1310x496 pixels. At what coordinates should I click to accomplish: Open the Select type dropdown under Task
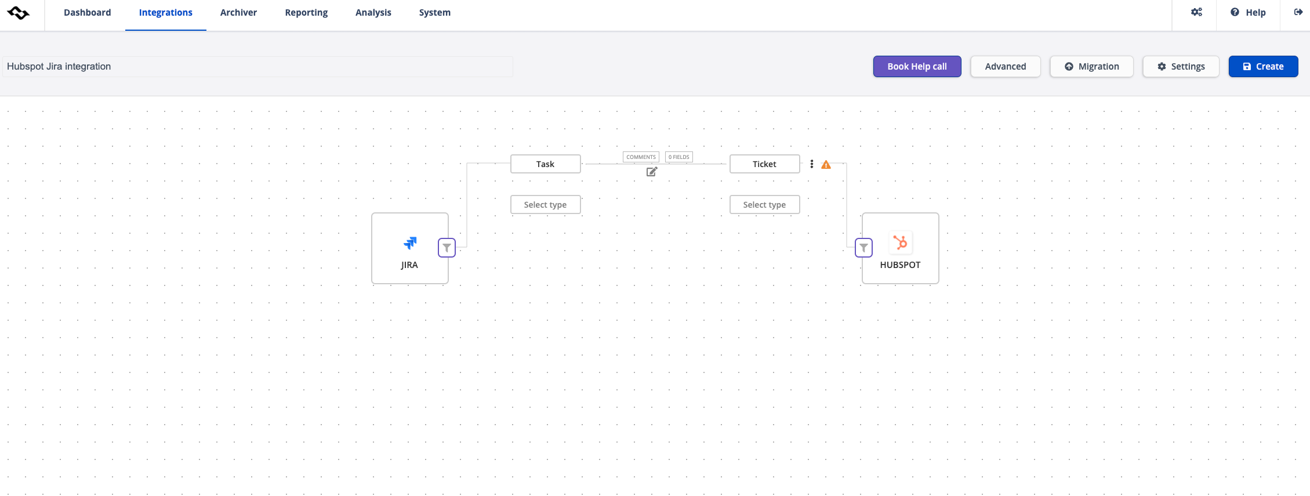pos(545,205)
